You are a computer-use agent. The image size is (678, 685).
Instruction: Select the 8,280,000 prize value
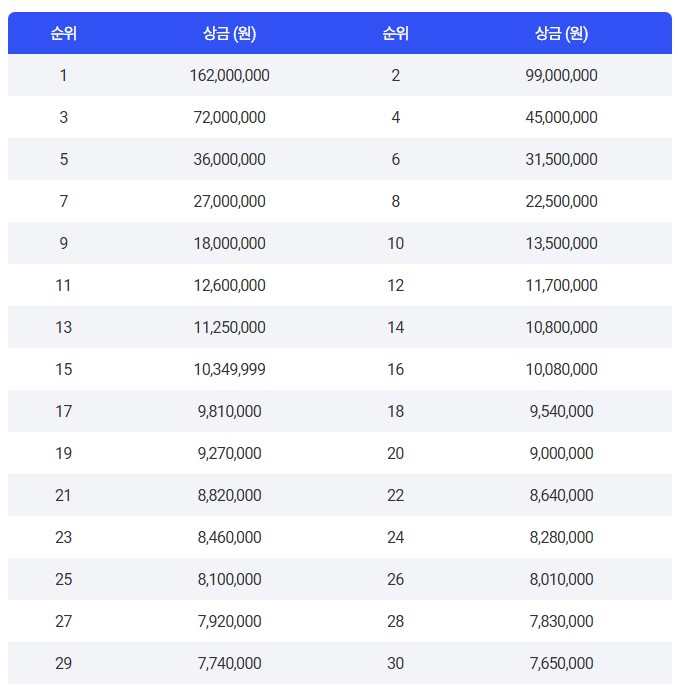561,537
